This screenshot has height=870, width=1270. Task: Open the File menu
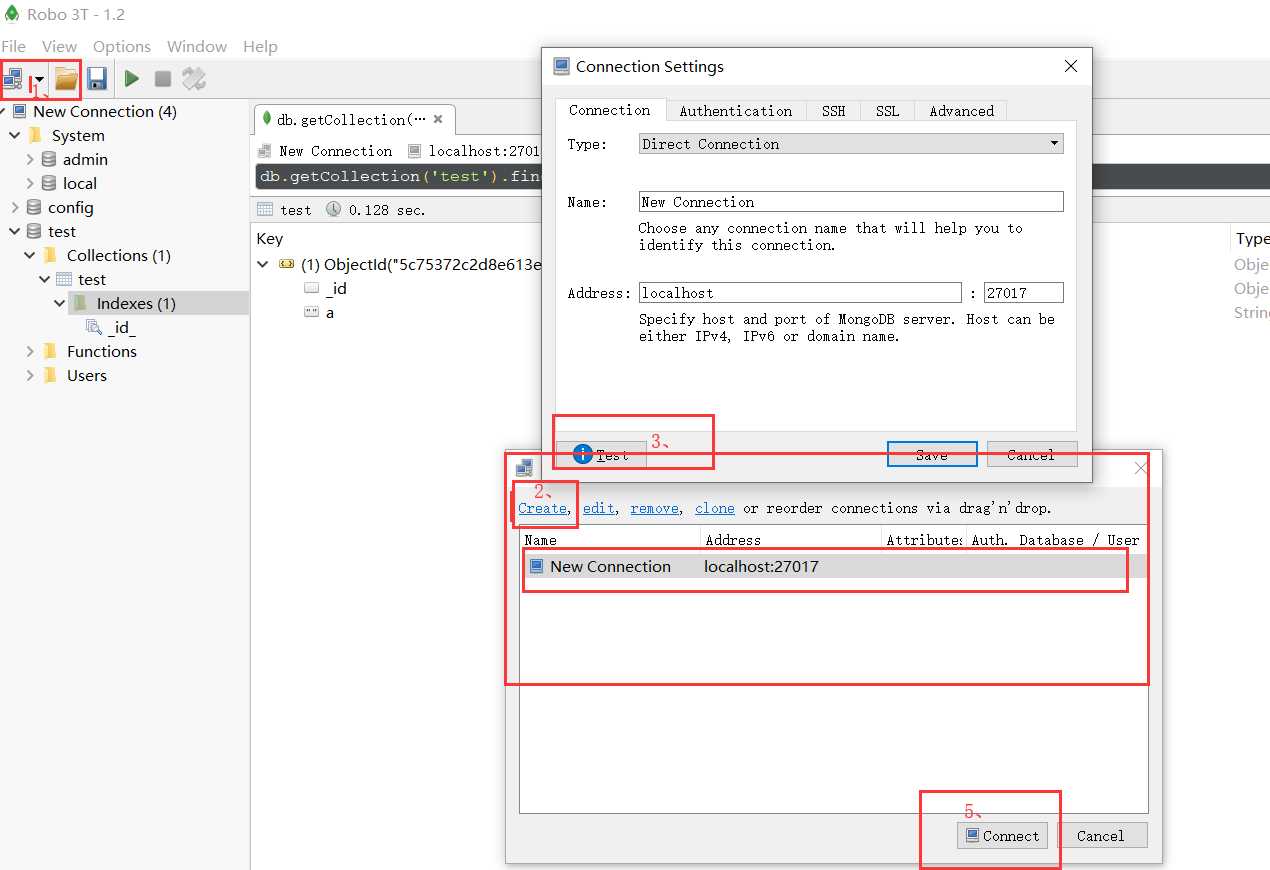click(14, 46)
